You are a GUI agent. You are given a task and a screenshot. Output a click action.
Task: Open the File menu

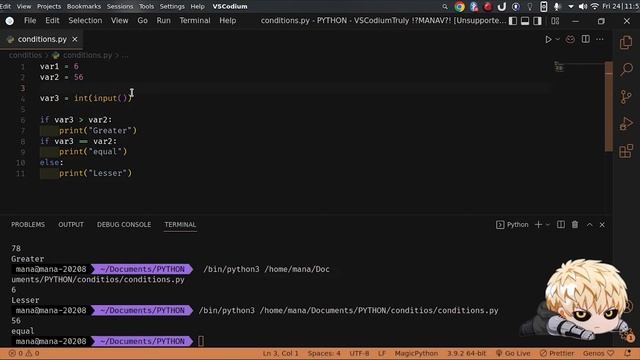(30, 20)
